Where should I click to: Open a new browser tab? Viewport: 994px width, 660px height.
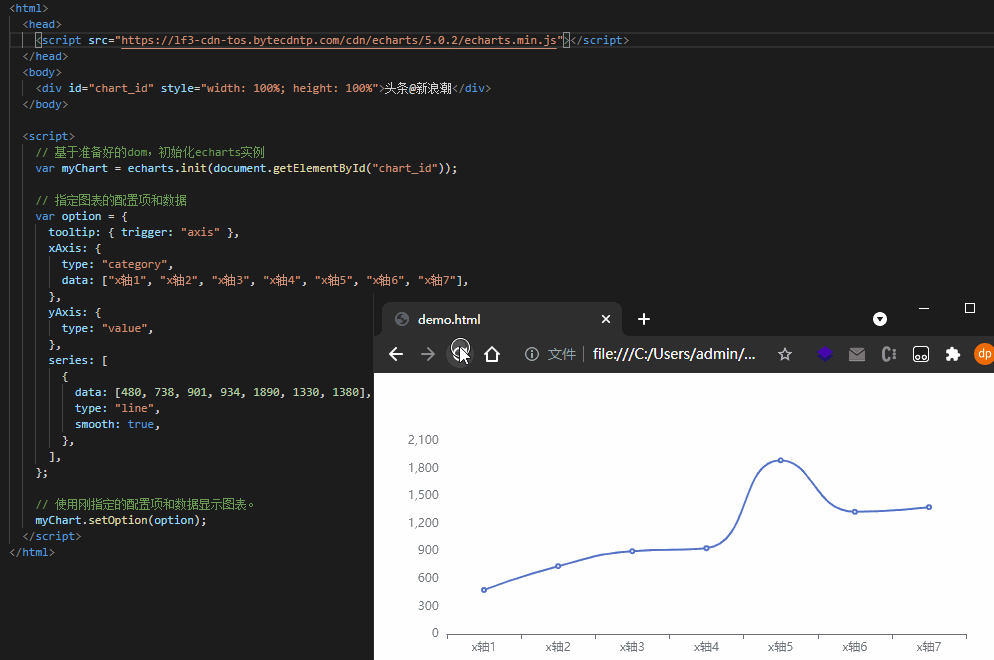(x=644, y=319)
